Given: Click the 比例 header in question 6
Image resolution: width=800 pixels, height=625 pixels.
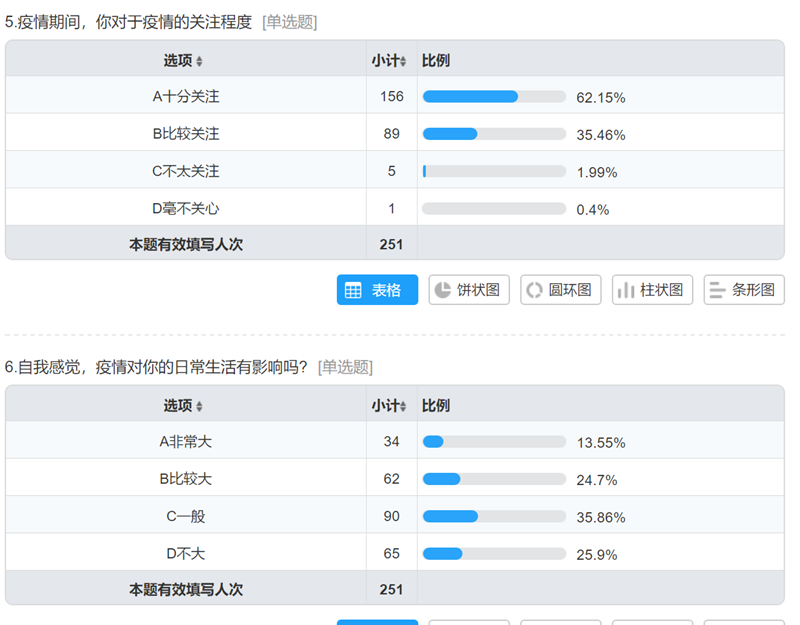Looking at the screenshot, I should coord(436,406).
